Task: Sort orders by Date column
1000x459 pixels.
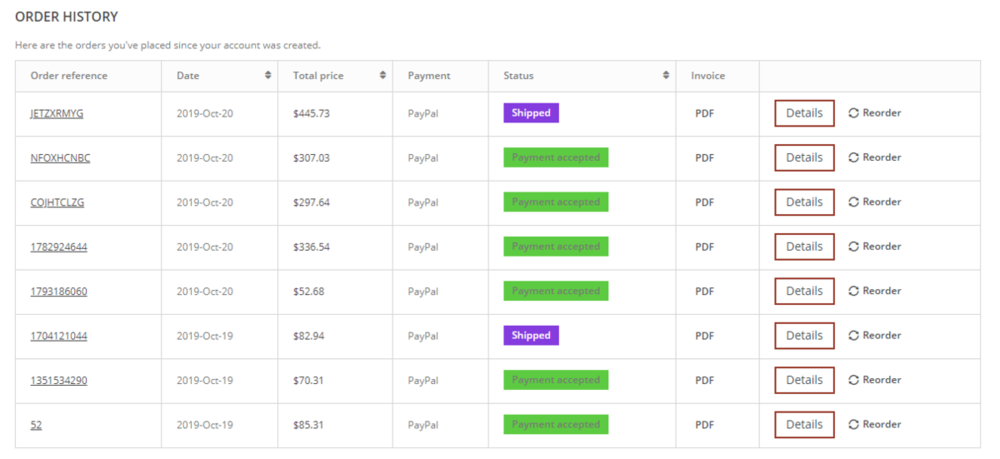Action: [x=268, y=76]
